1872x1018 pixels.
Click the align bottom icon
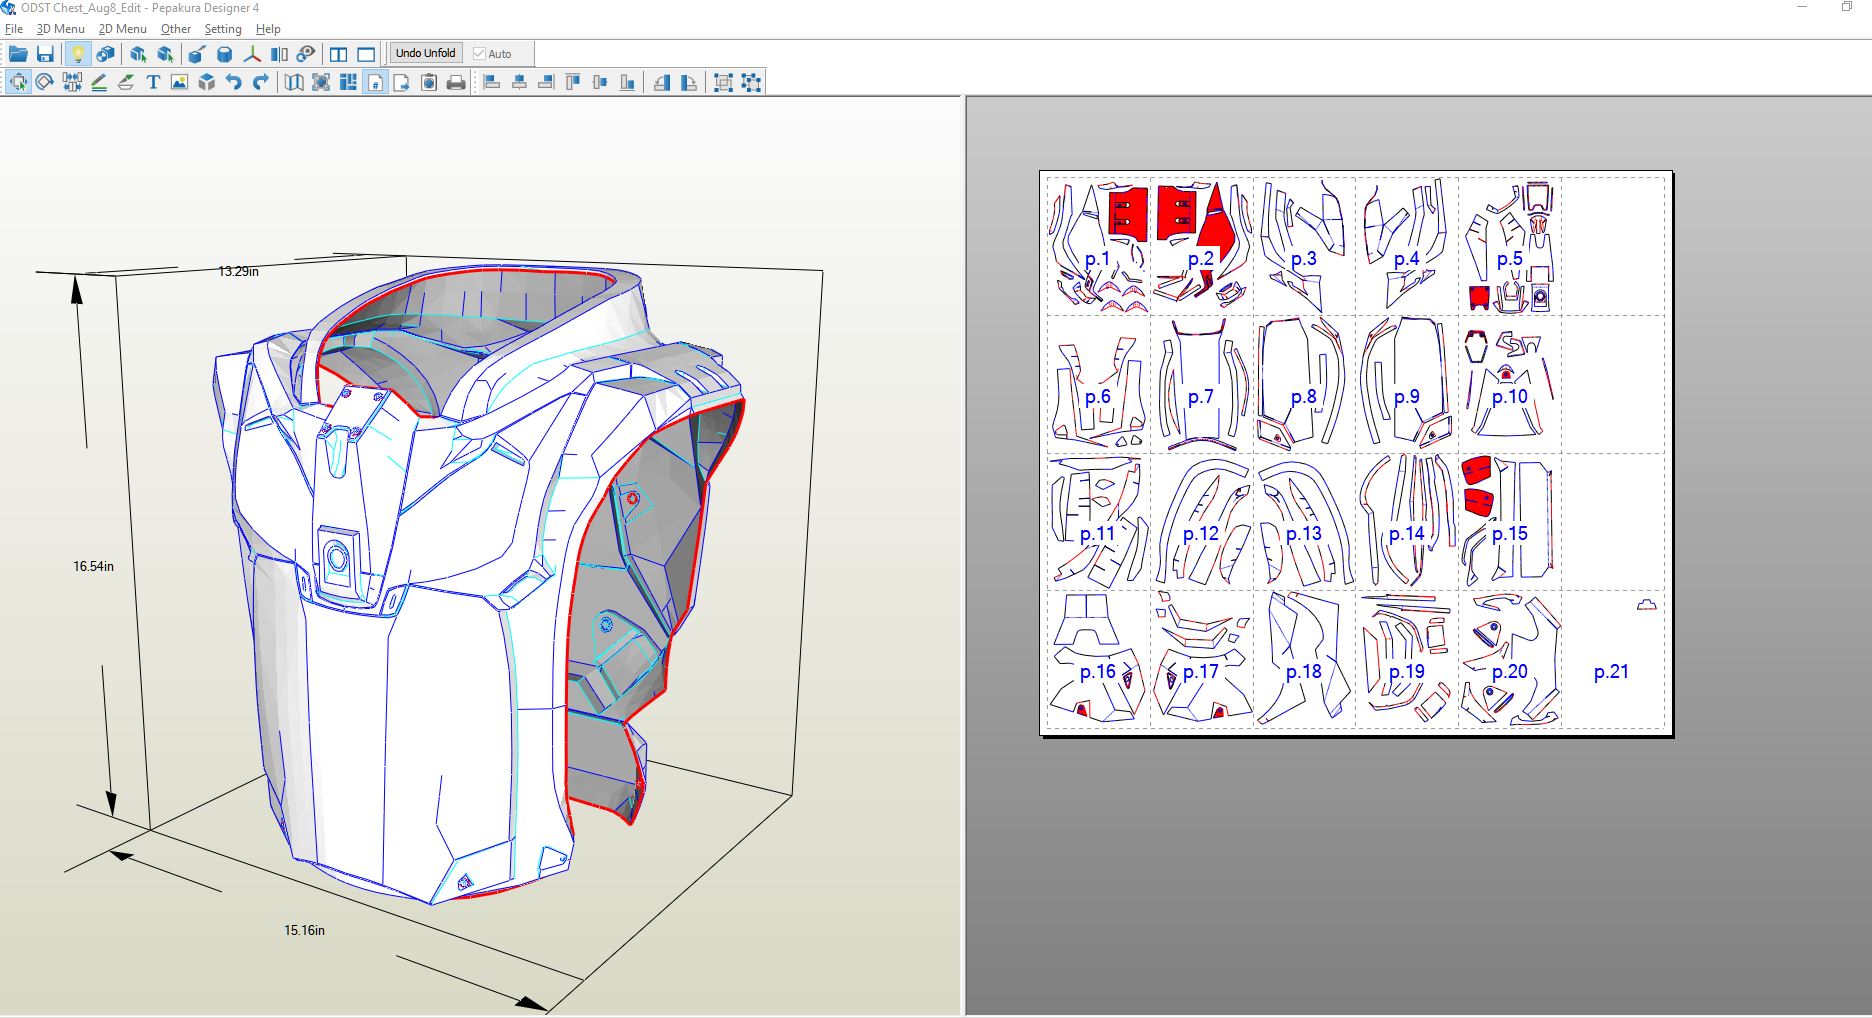click(627, 82)
